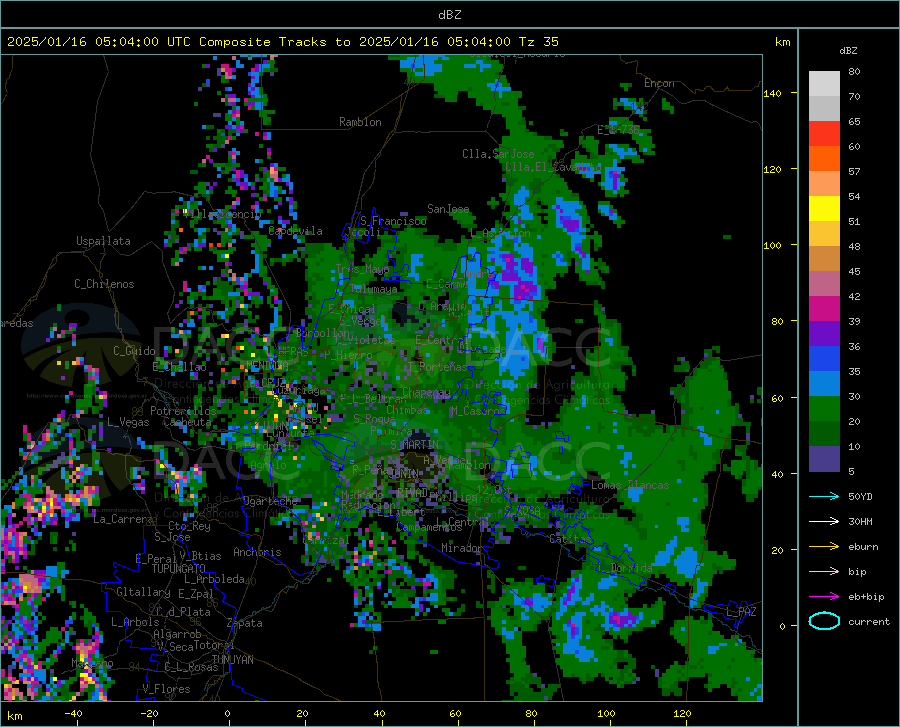Click the C_Chilenos map label
Viewport: 900px width, 727px height.
click(104, 284)
